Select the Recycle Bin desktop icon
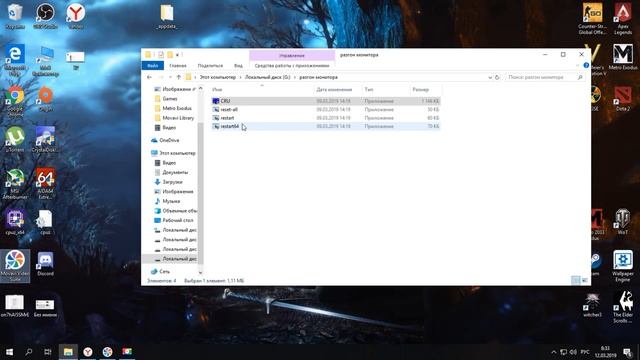 15,16
